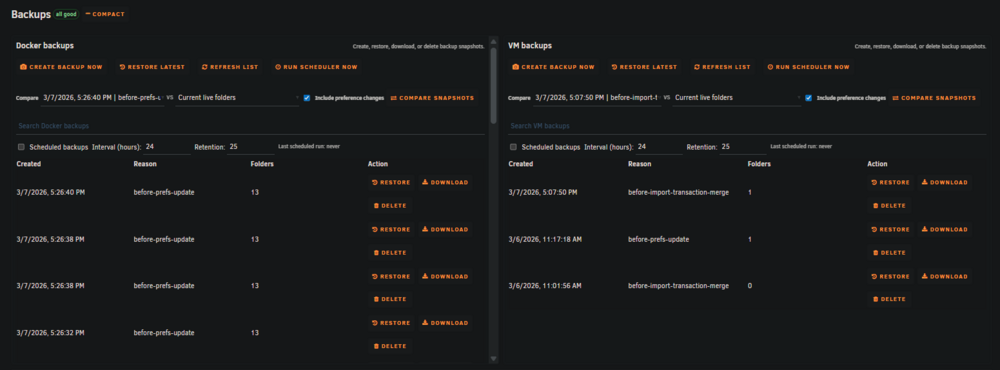This screenshot has height=370, width=1000.
Task: Download the Docker backup from 5:26:32 PM
Action: [x=445, y=323]
